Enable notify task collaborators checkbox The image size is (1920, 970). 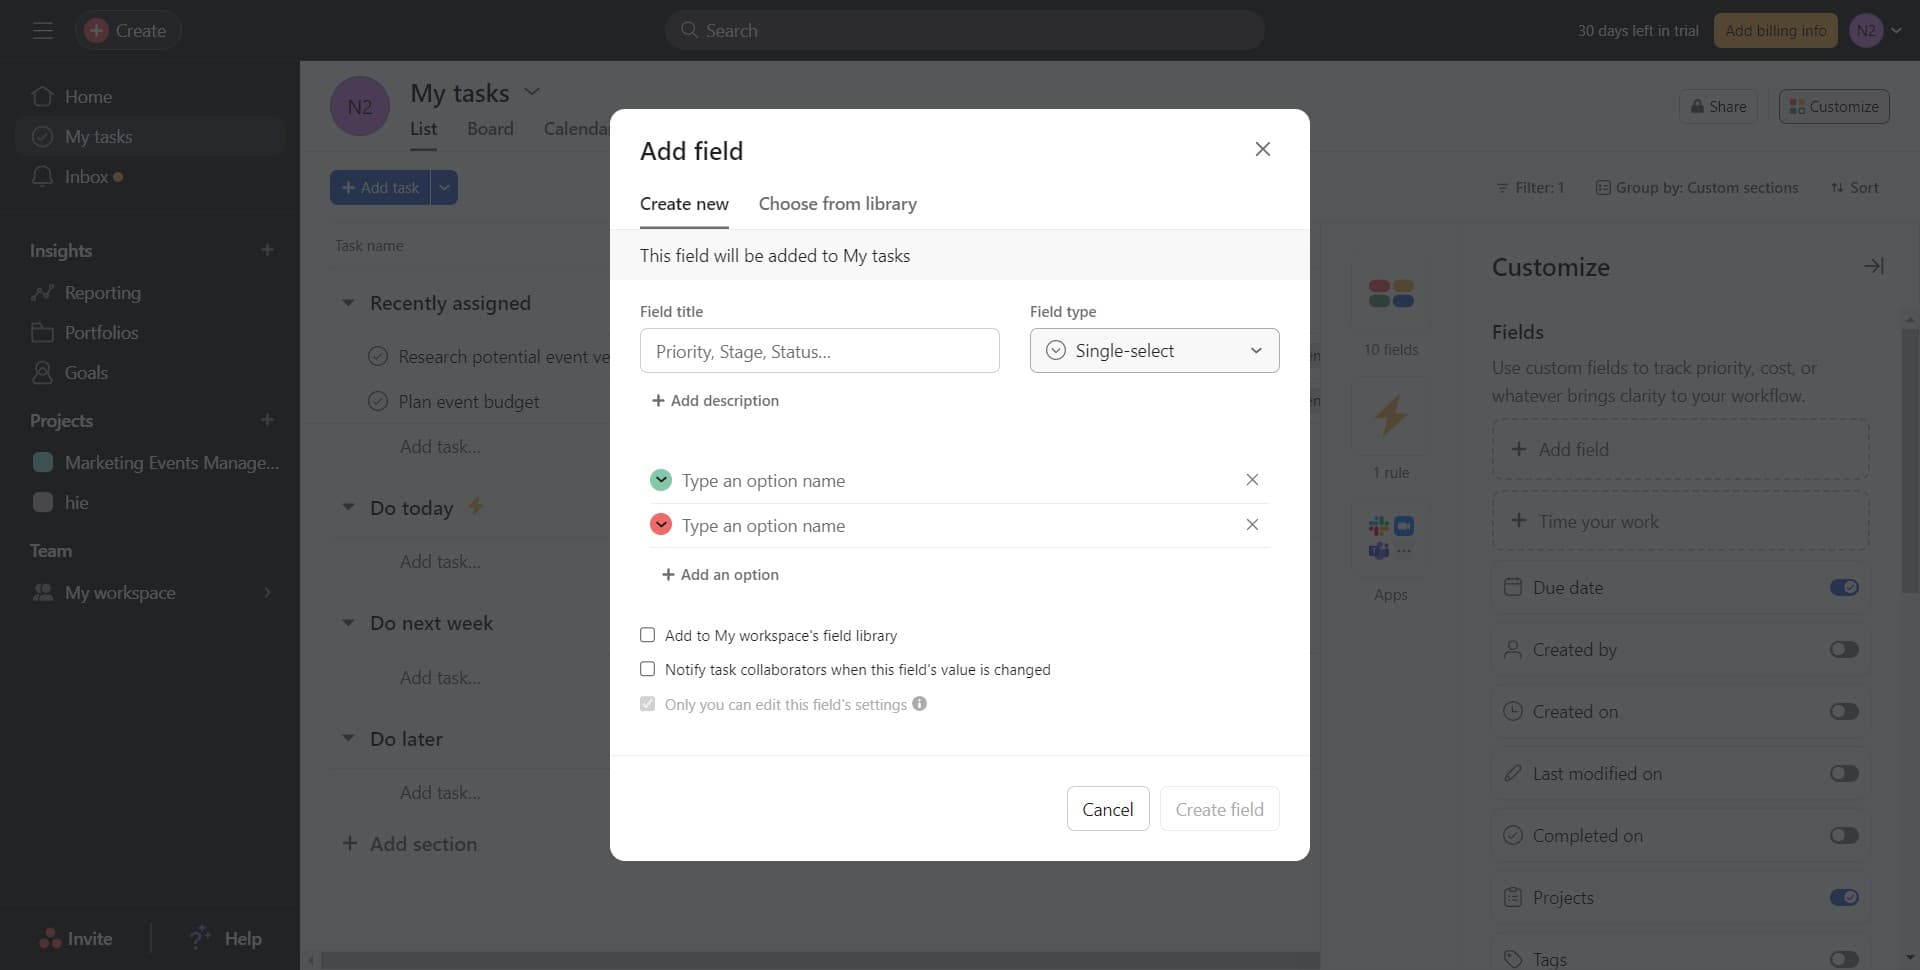648,669
